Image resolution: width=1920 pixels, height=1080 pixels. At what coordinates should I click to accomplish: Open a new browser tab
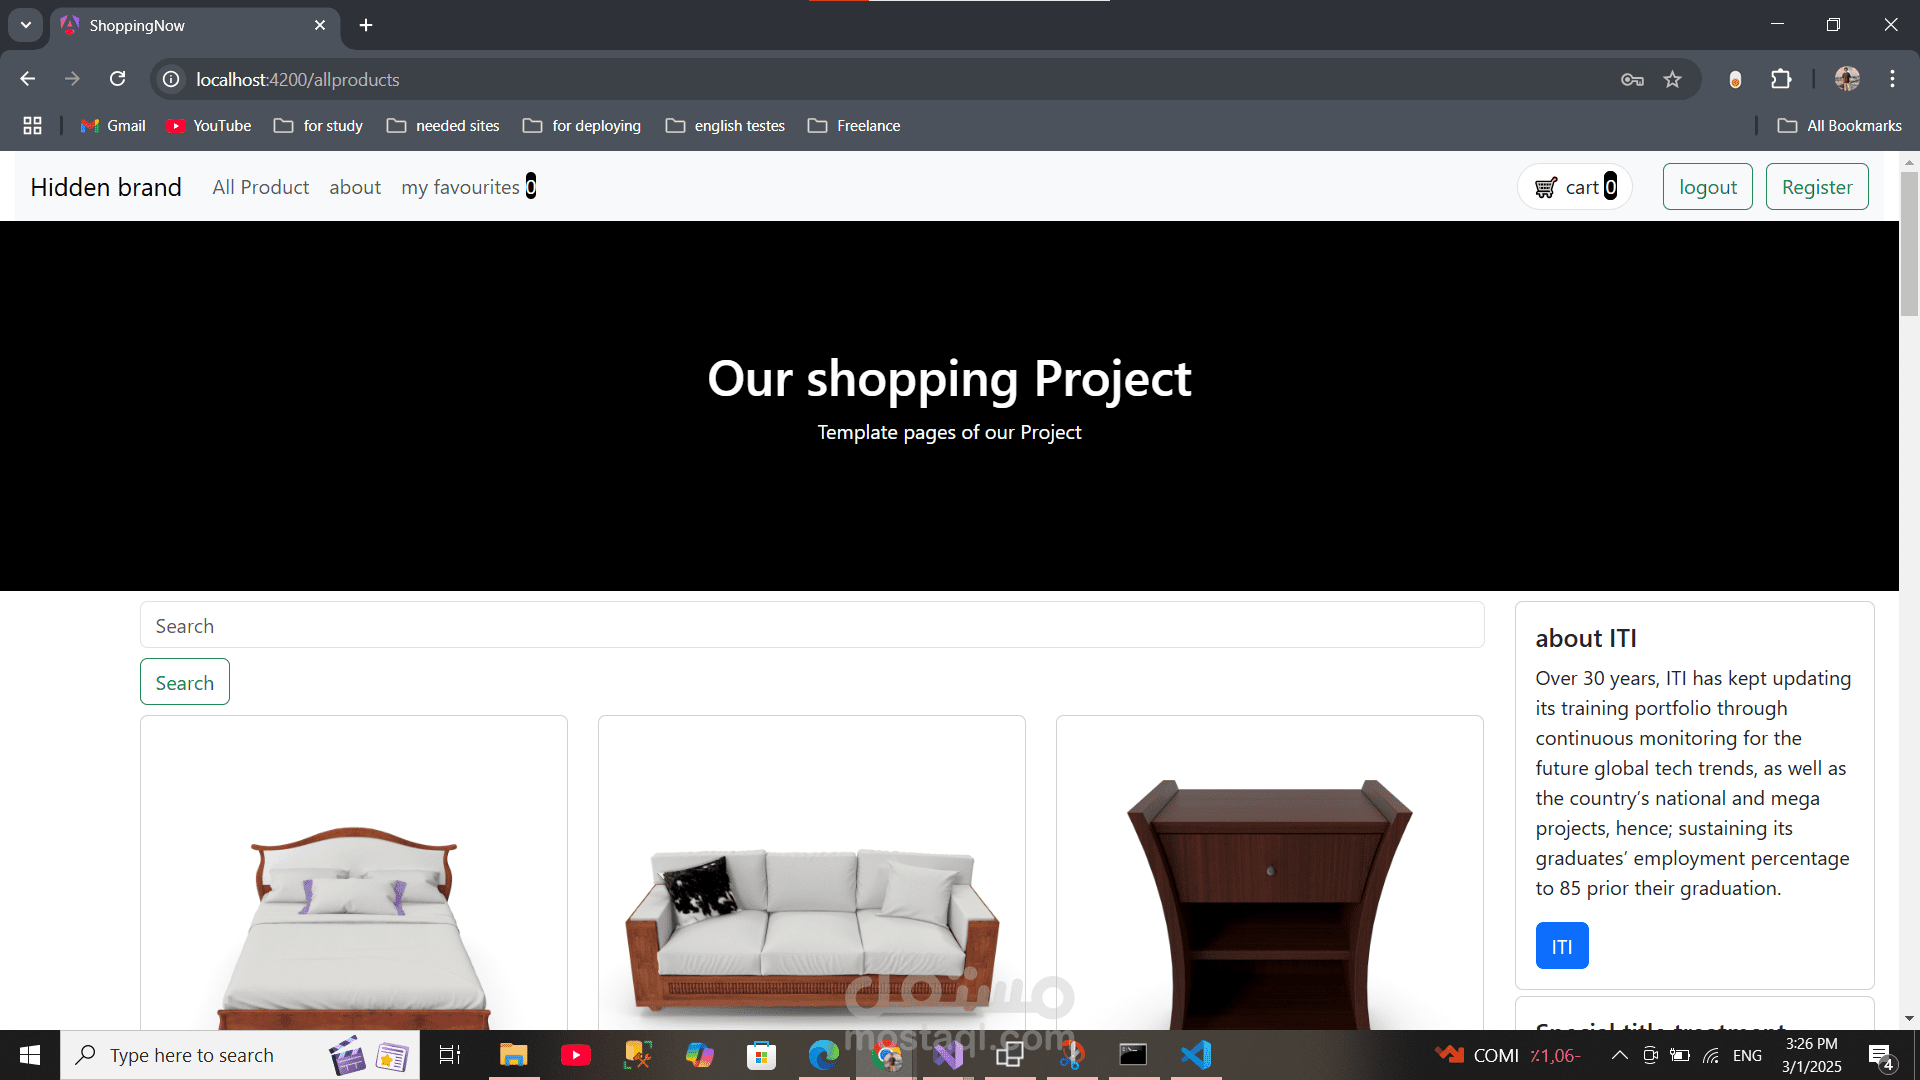pyautogui.click(x=366, y=25)
